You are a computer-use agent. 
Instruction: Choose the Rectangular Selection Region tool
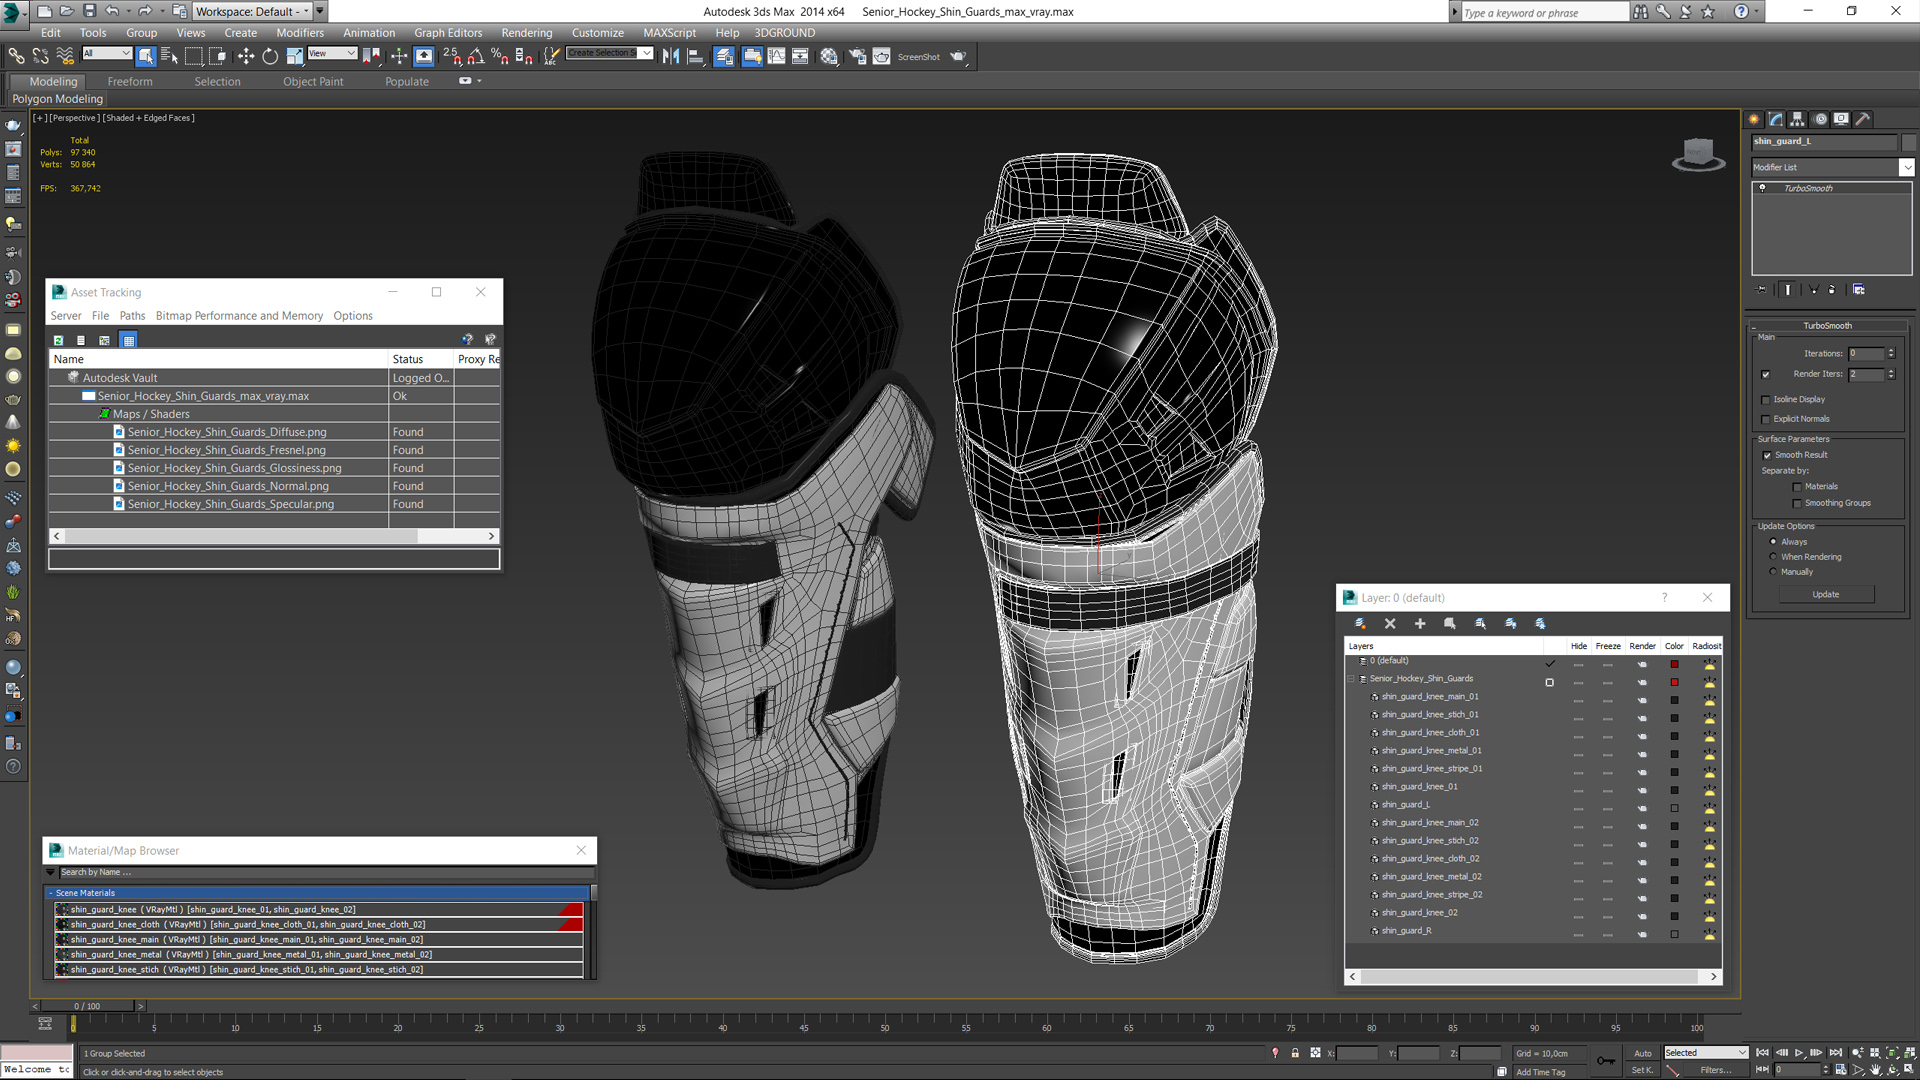194,57
